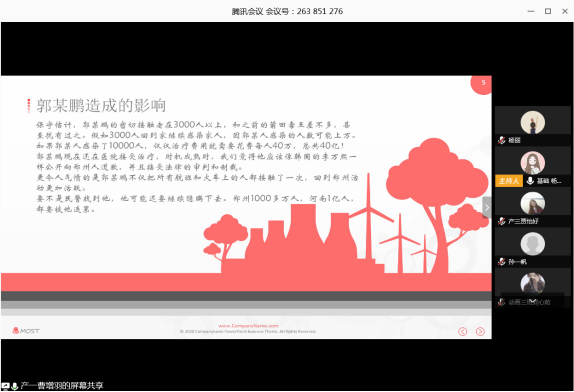Click the active microphone icon next to the host name
The height and width of the screenshot is (392, 574).
(530, 180)
